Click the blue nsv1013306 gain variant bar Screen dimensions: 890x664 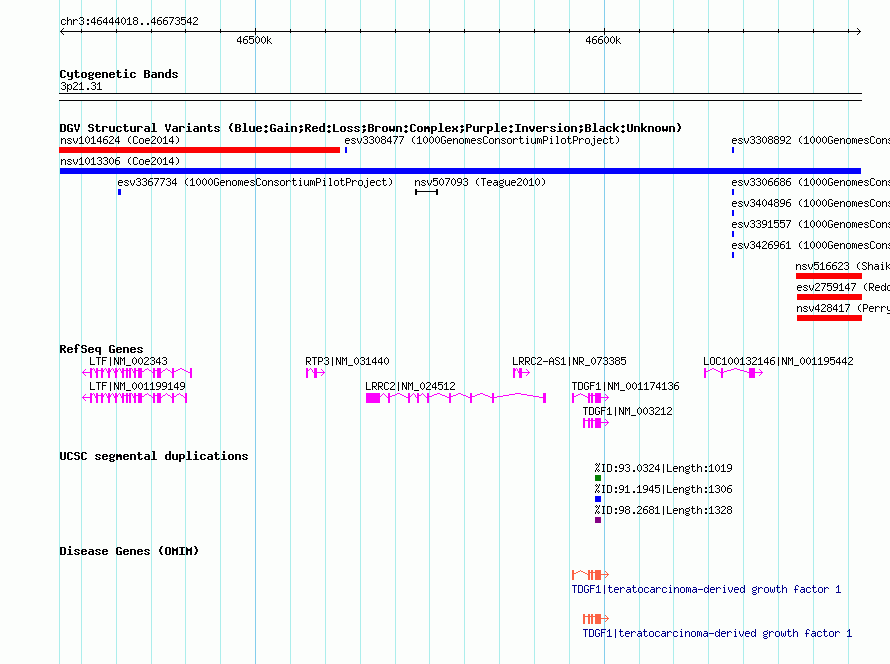(x=460, y=171)
